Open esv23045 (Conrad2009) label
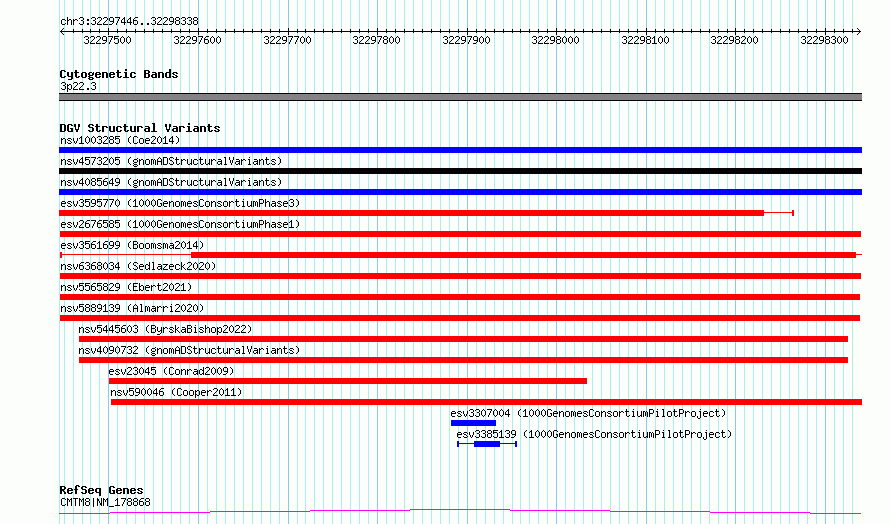The image size is (890, 524). (x=171, y=371)
